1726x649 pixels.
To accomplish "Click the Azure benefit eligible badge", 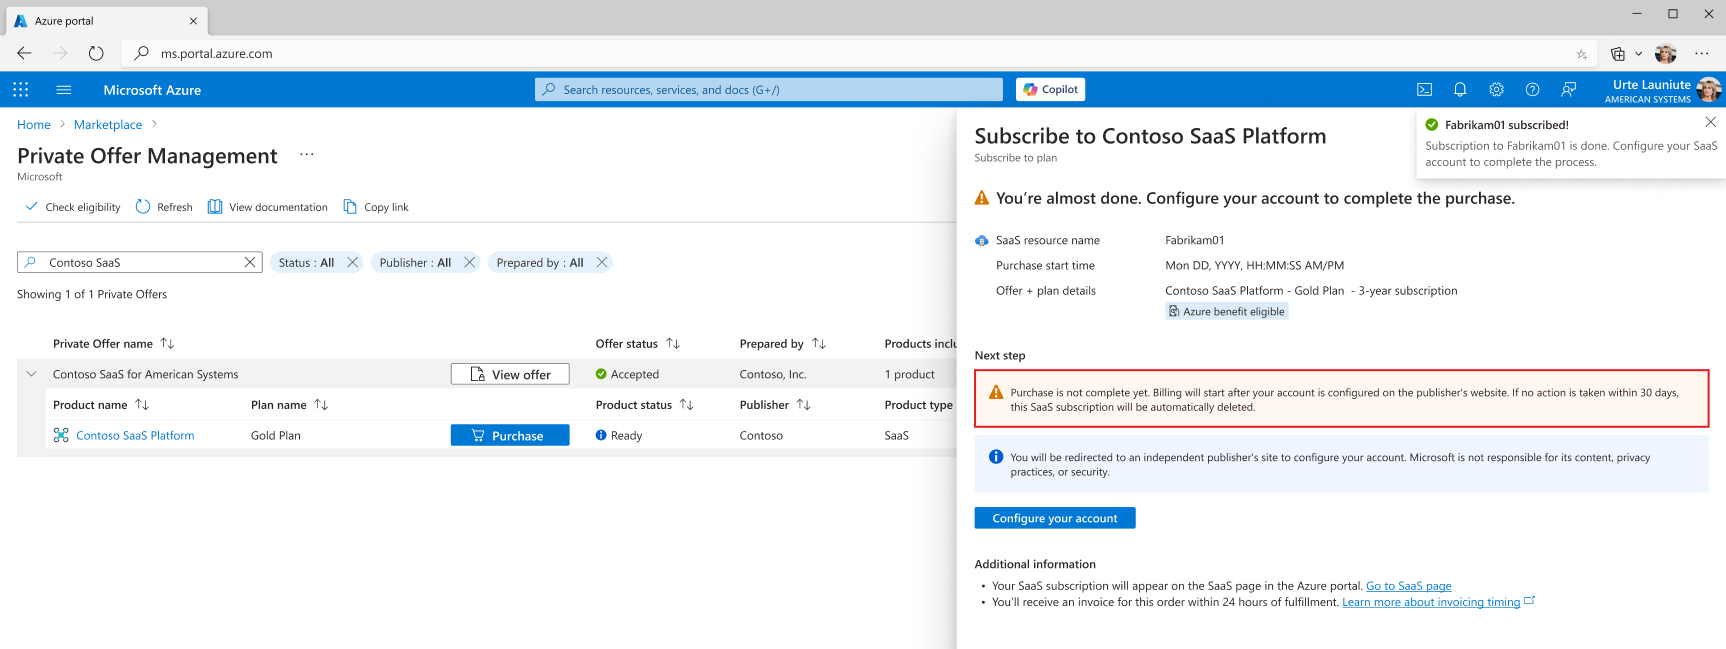I will pos(1227,311).
